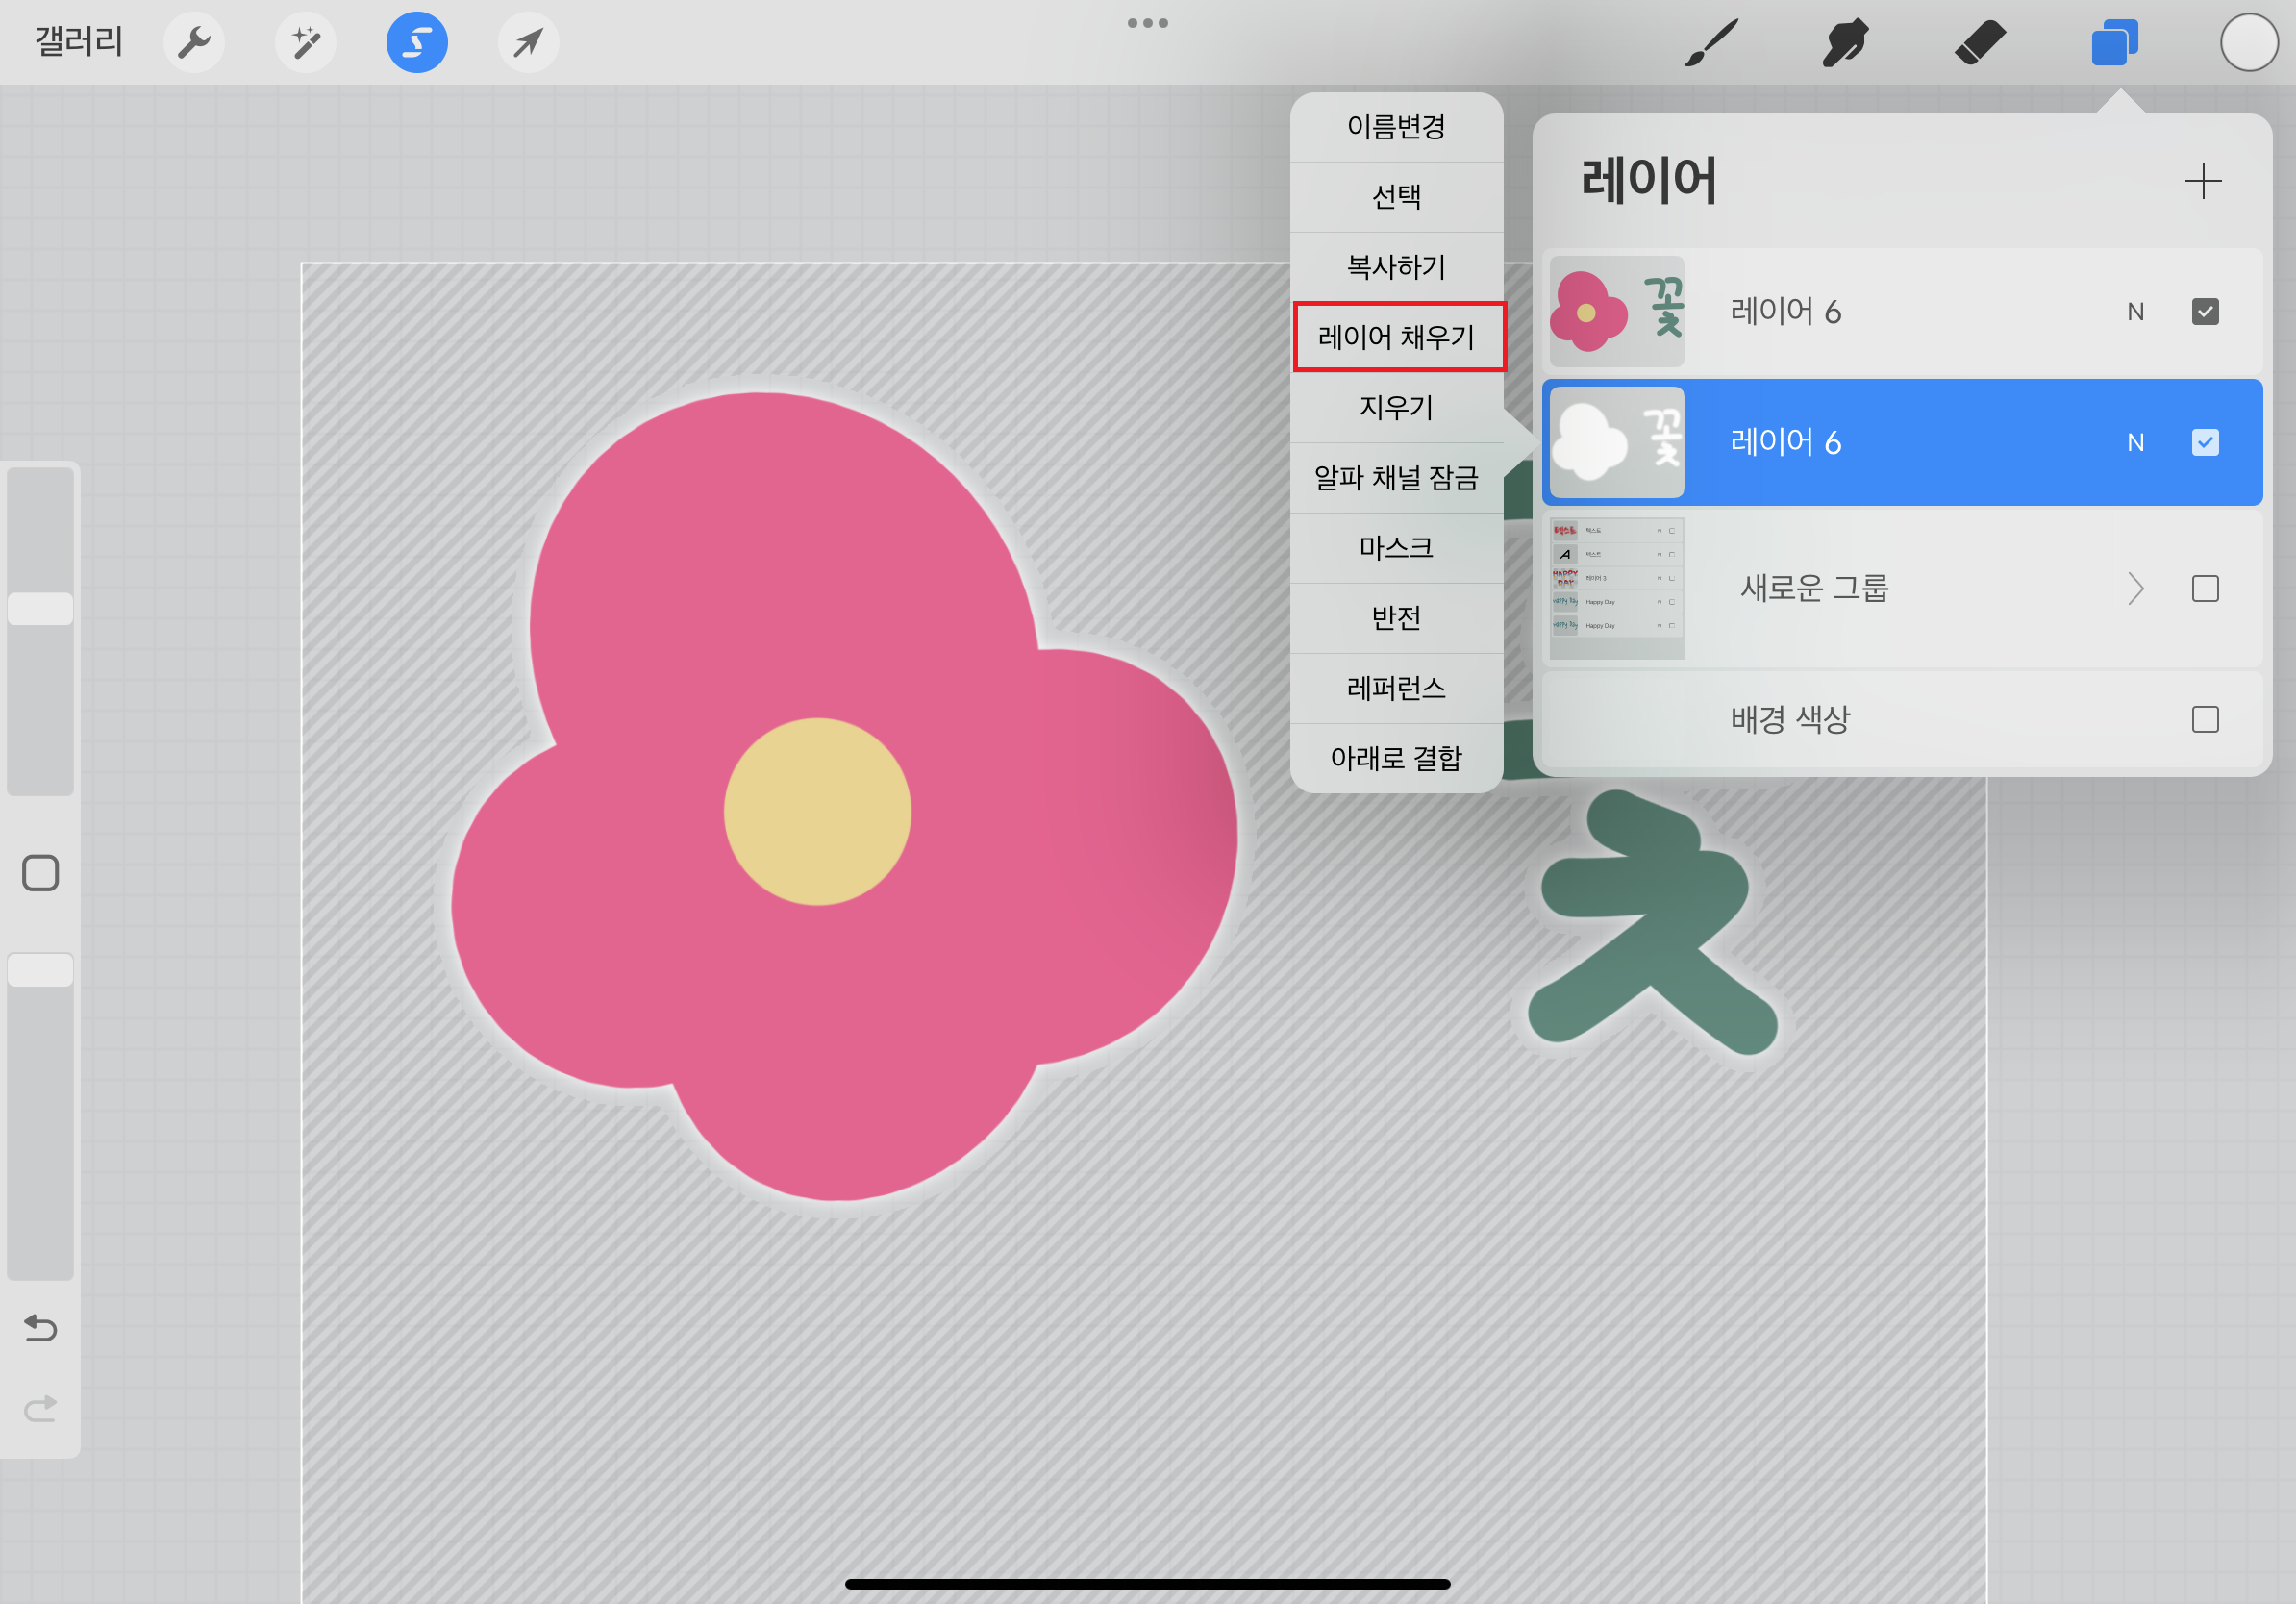Image resolution: width=2296 pixels, height=1604 pixels.
Task: Toggle visibility of 배경 색상 layer
Action: click(2205, 719)
